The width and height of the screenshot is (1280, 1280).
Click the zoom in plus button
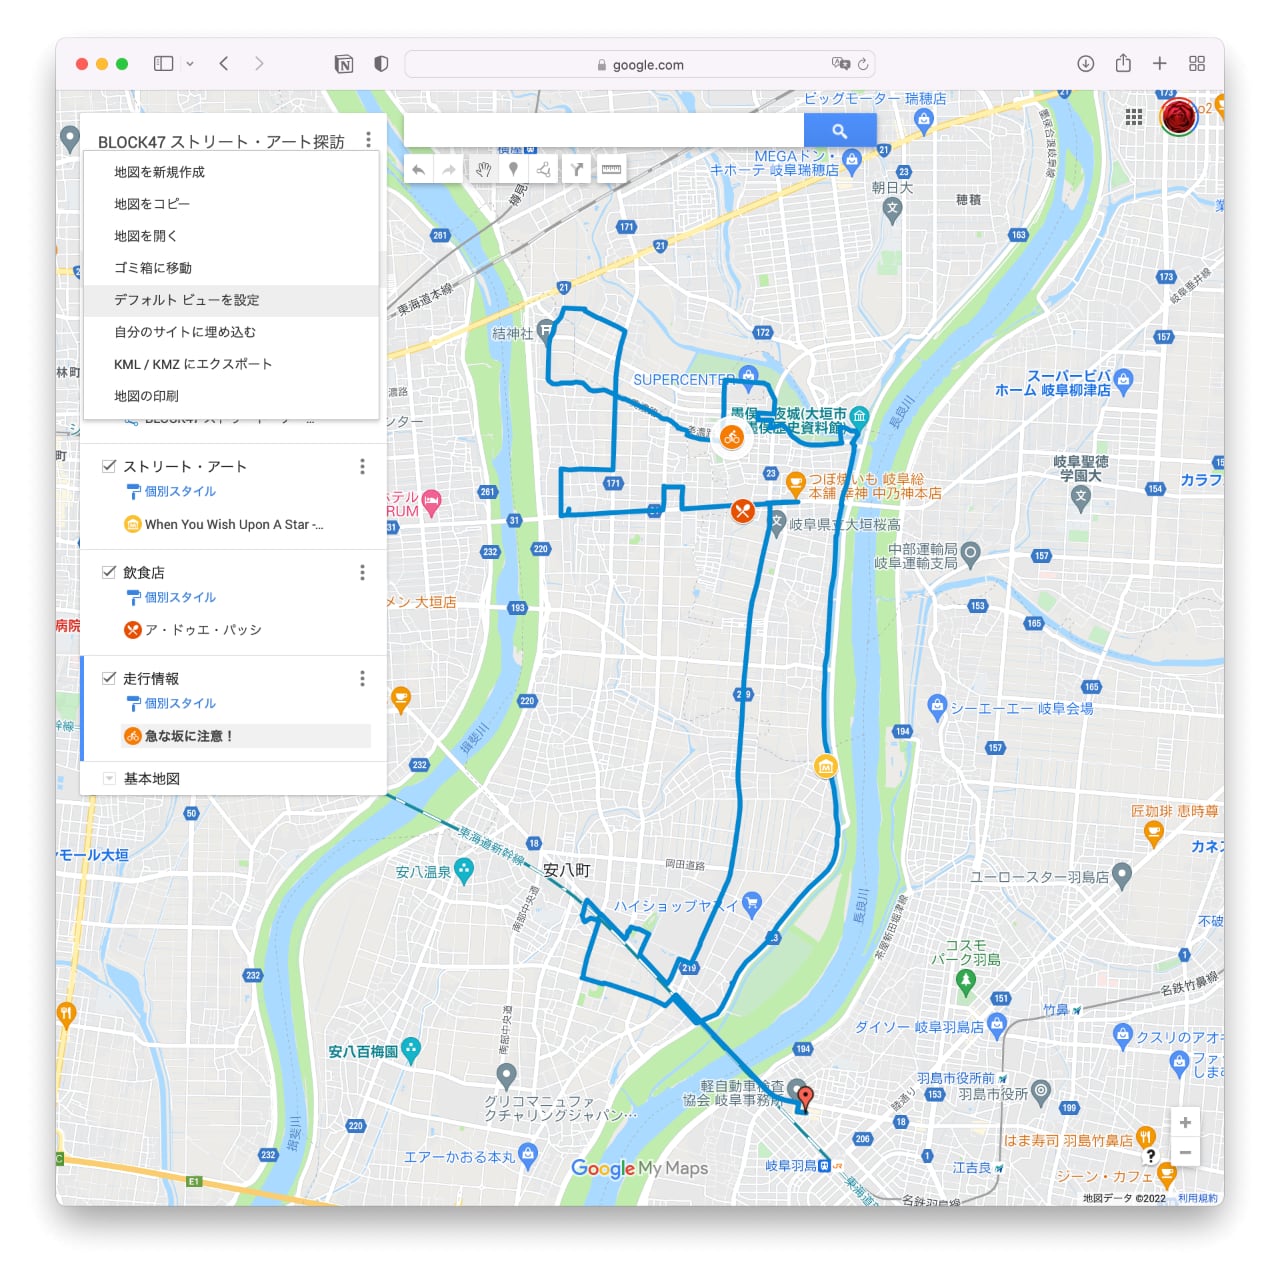[1185, 1122]
